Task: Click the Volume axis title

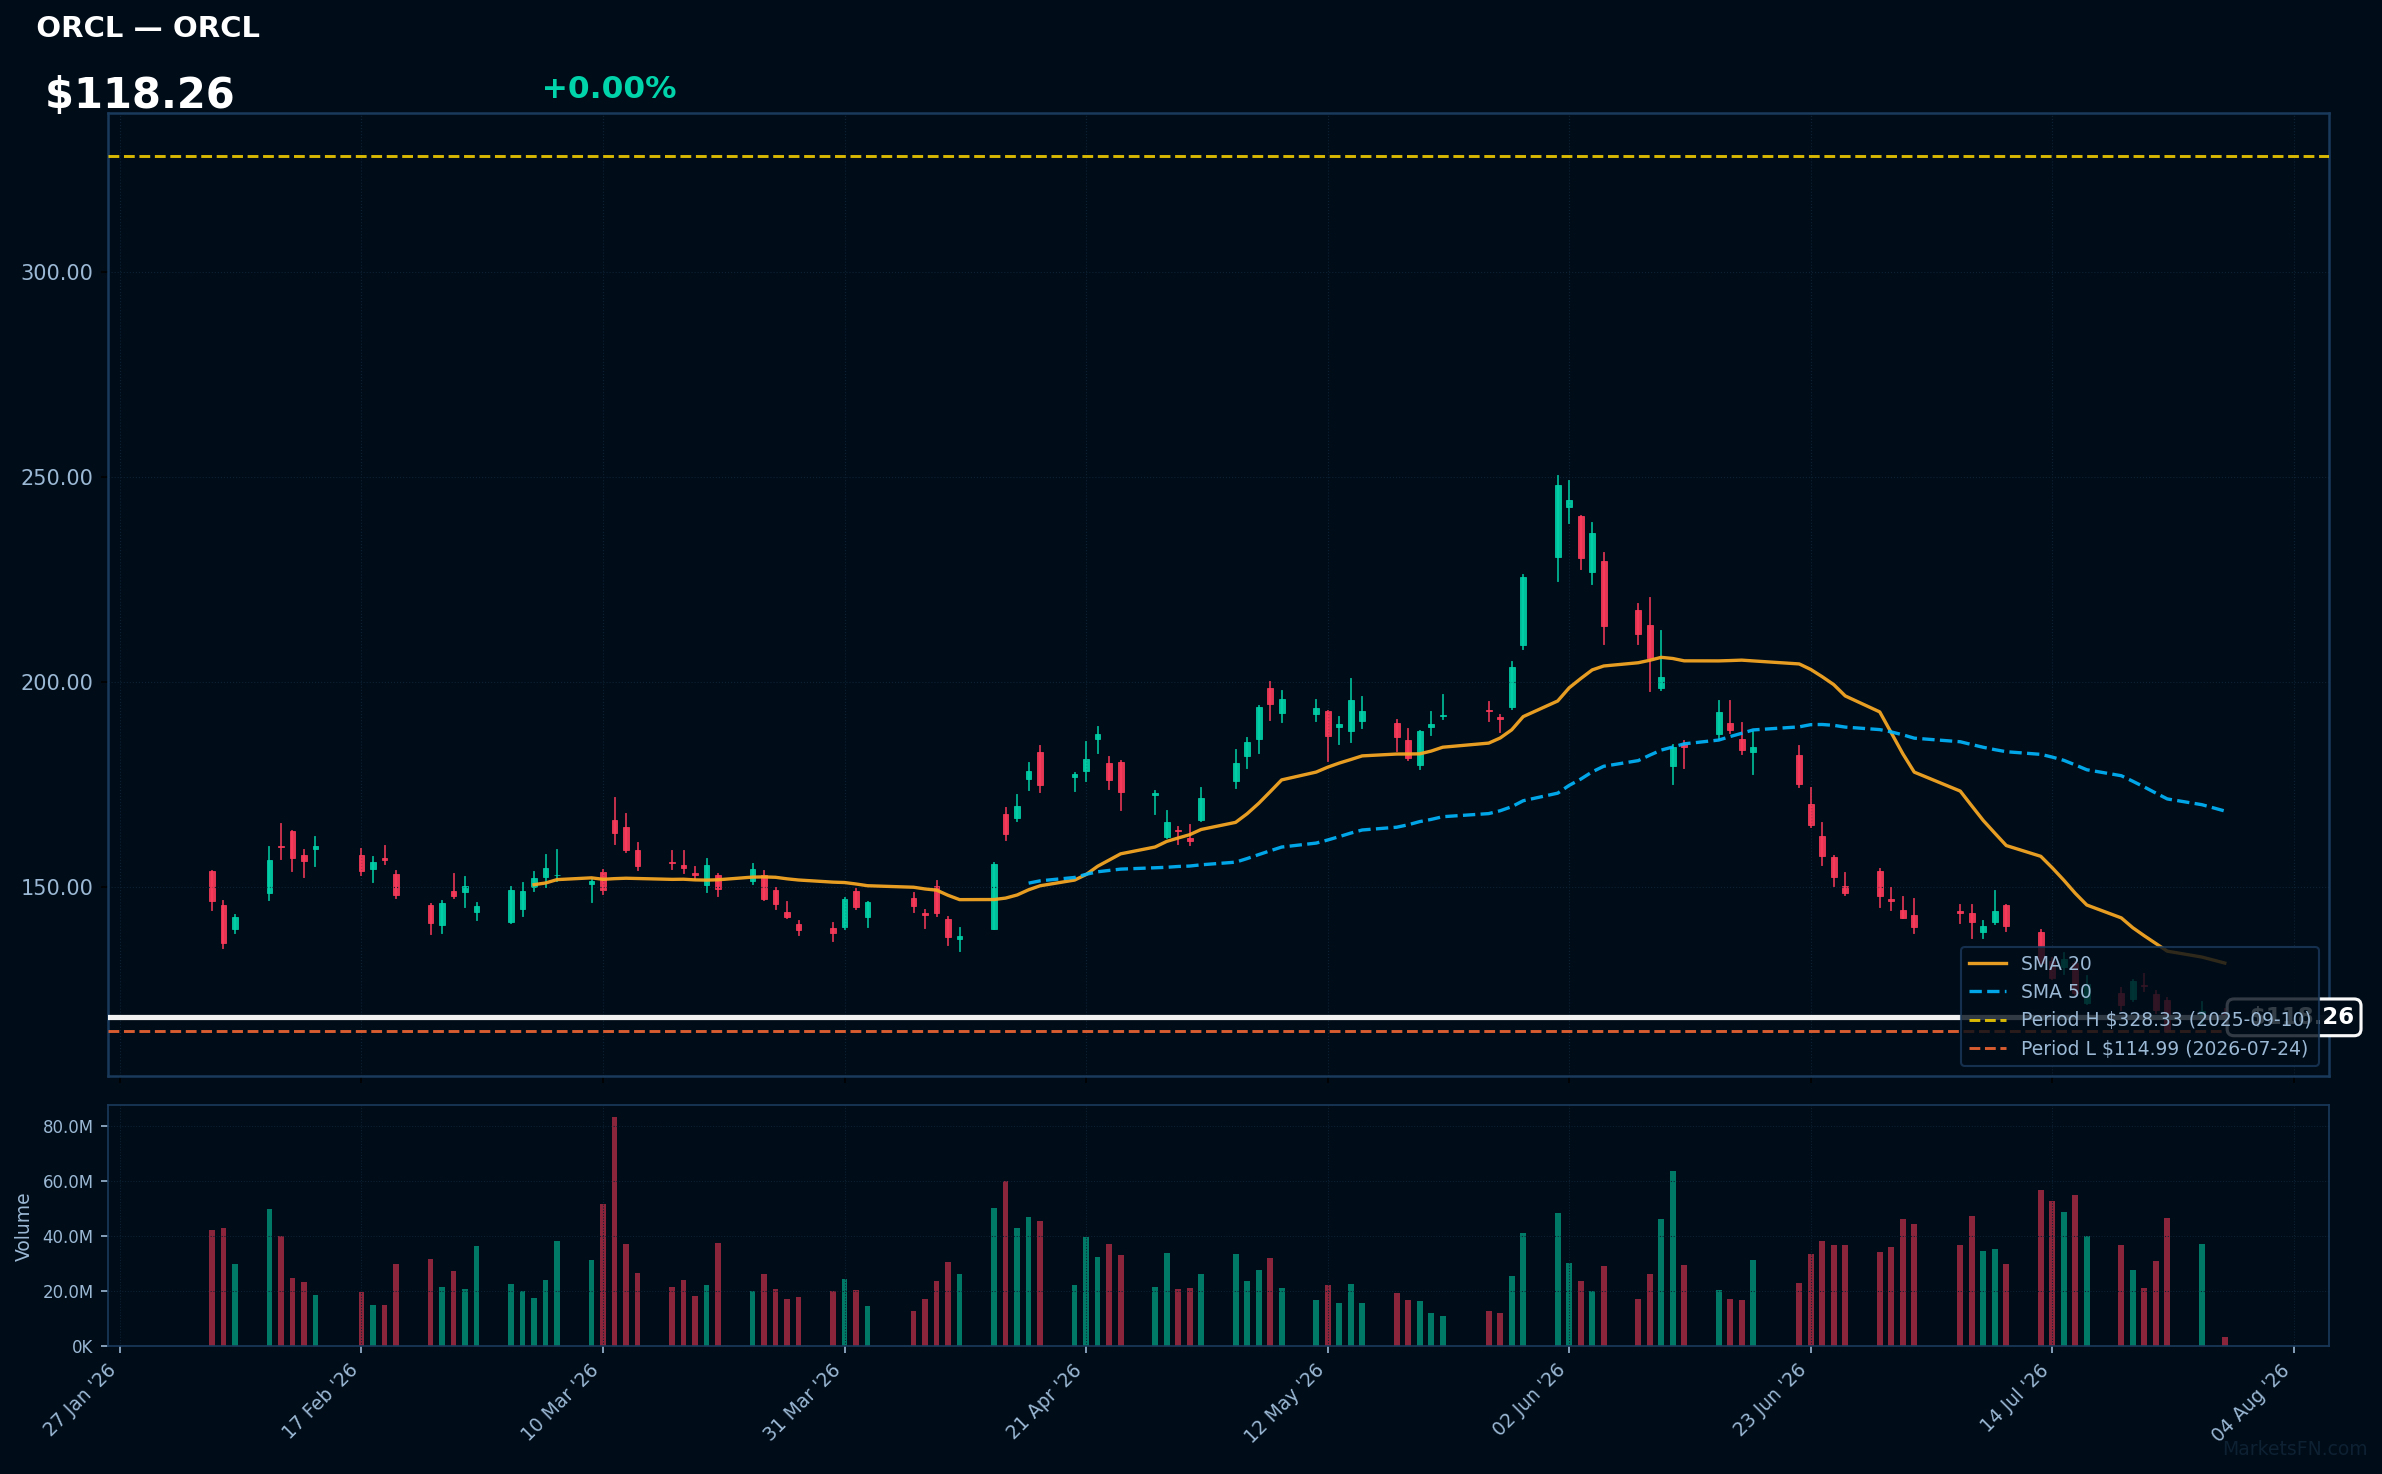Action: coord(23,1227)
